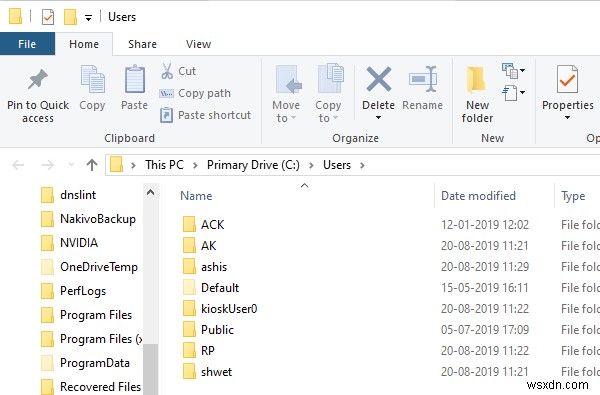The height and width of the screenshot is (395, 600).
Task: Expand chevron after Users breadcrumb
Action: click(362, 165)
